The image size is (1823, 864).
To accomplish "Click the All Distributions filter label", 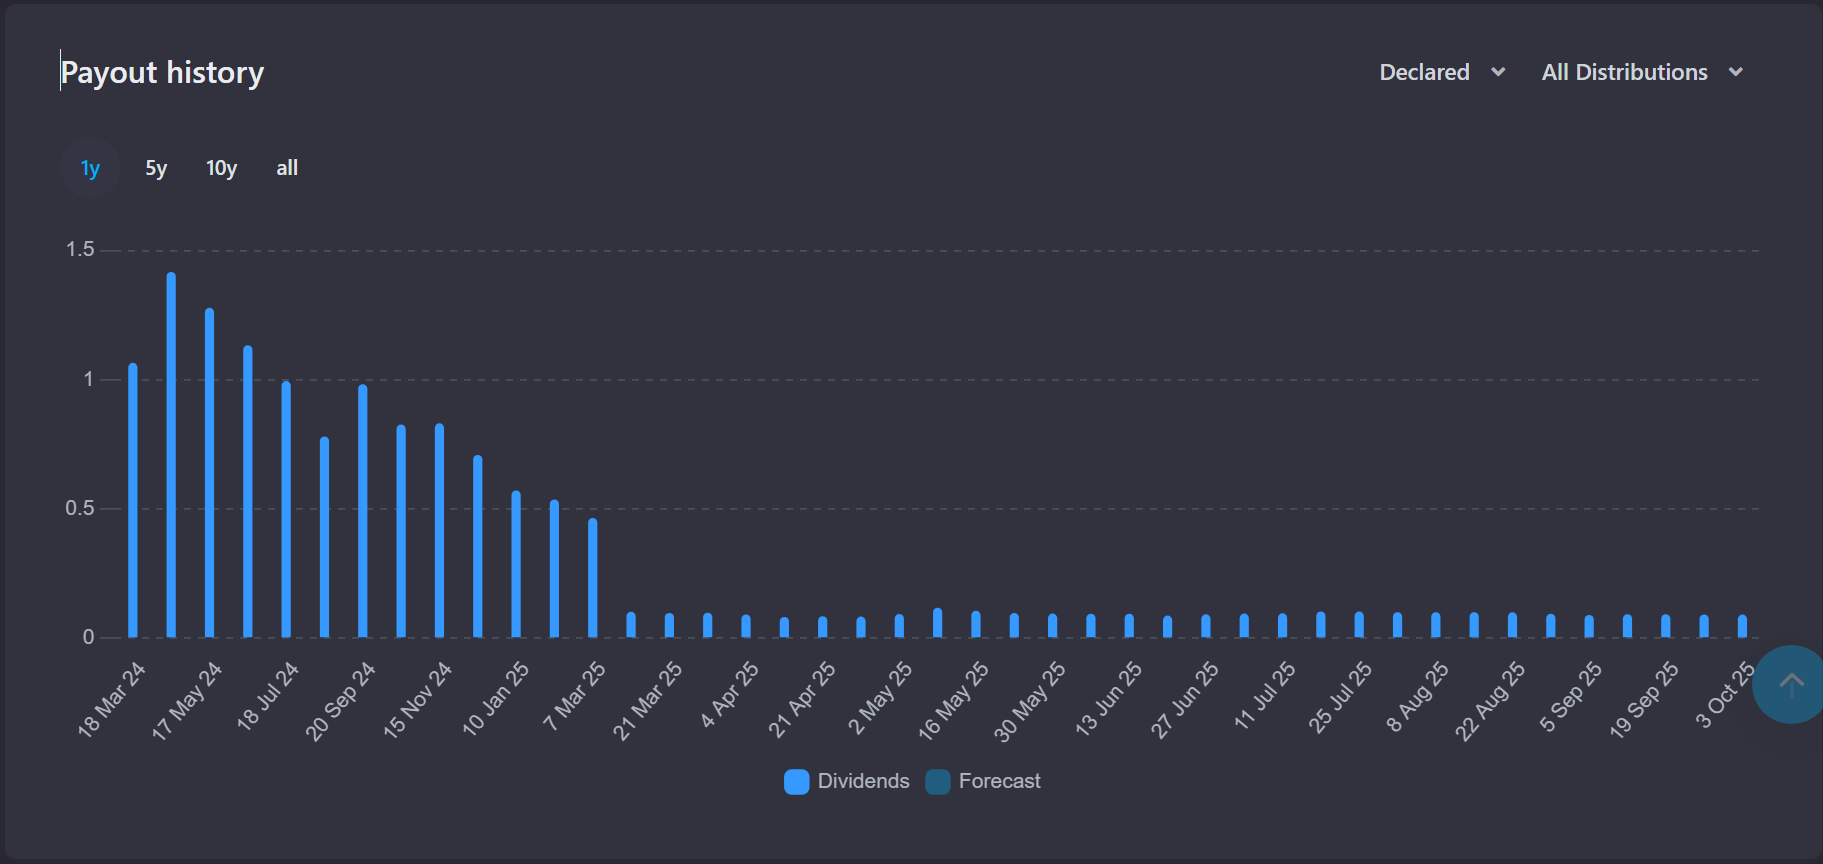I will point(1624,72).
